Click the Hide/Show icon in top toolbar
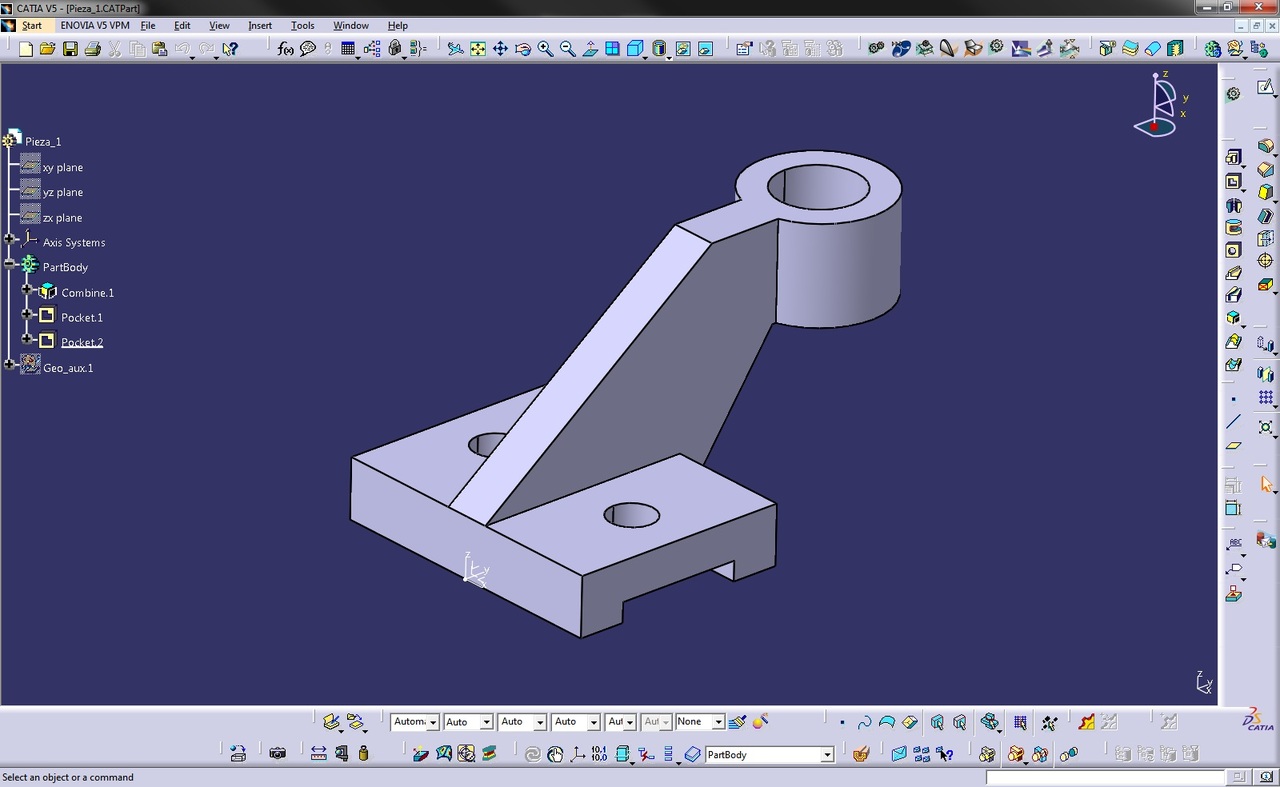Screen dimensions: 1280x787 pyautogui.click(x=682, y=48)
